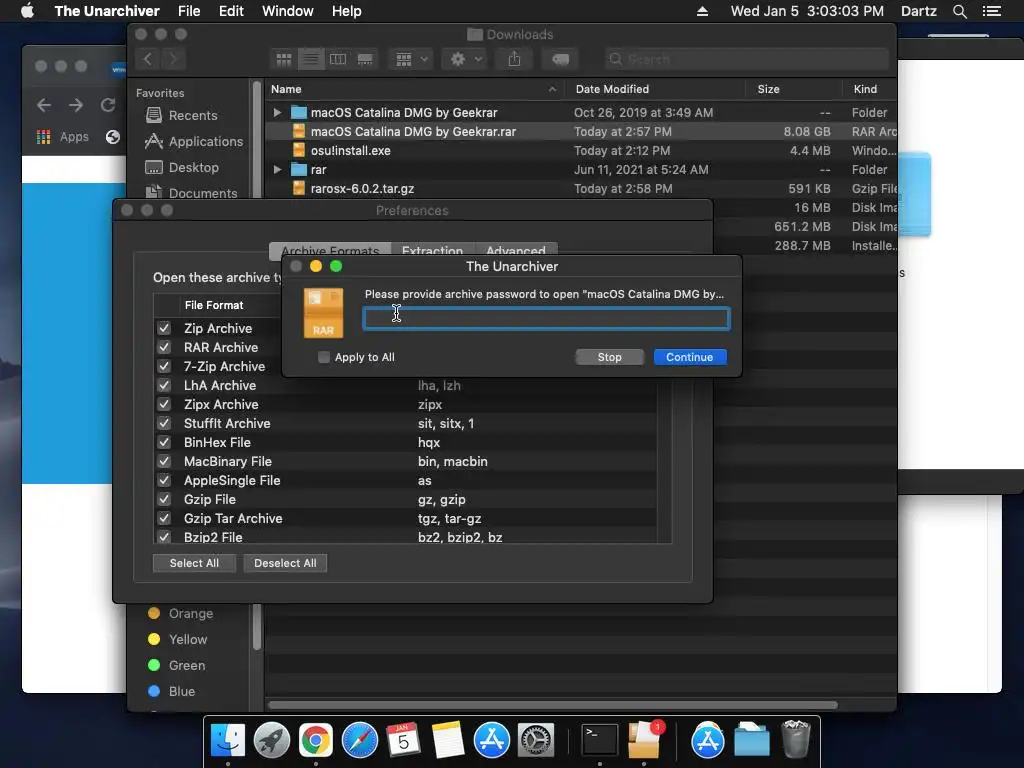Screen dimensions: 1024x768
Task: Click the Finder Share toolbar button
Action: (x=515, y=59)
